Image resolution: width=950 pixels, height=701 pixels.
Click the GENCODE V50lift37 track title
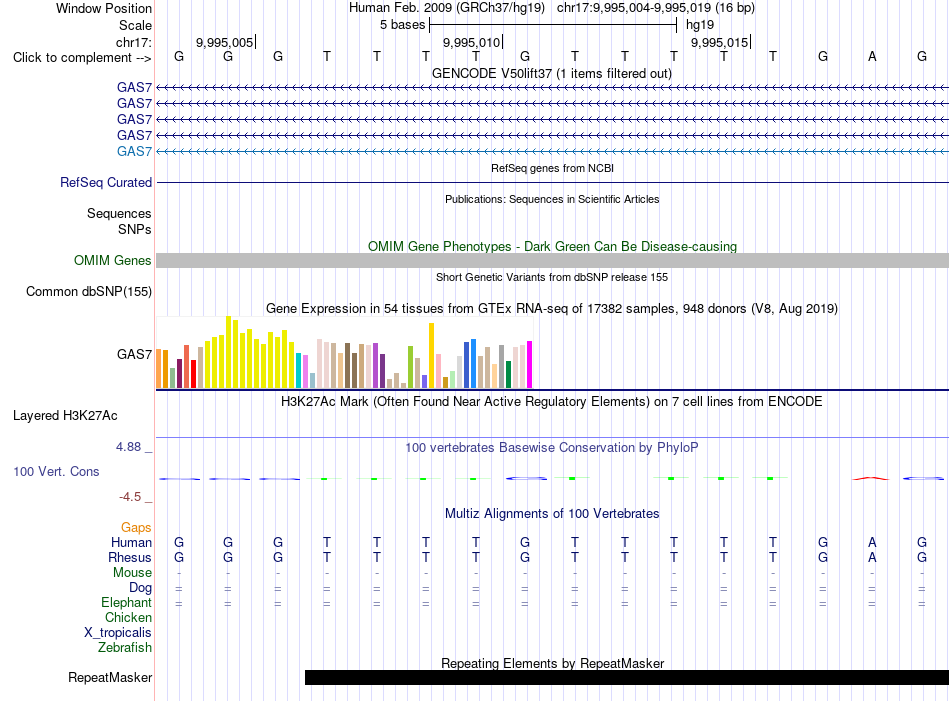coord(552,73)
